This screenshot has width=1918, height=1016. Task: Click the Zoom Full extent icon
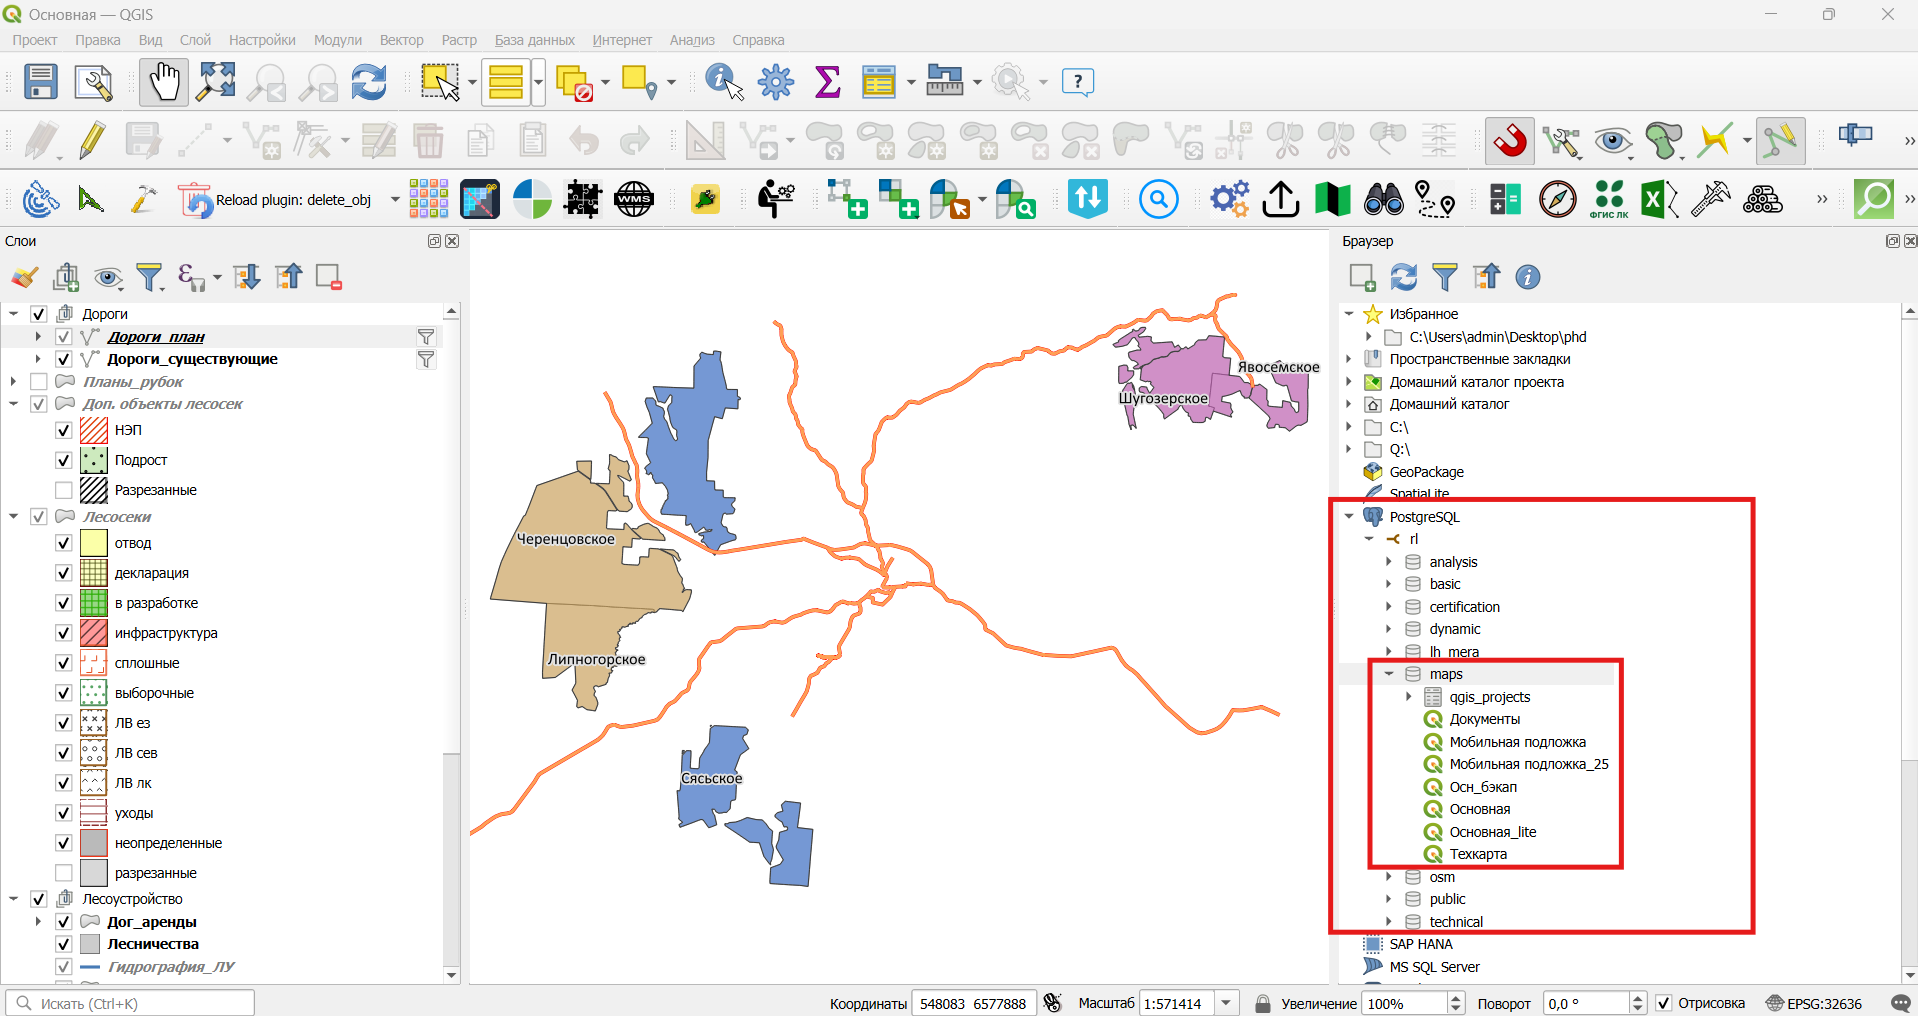pos(216,82)
